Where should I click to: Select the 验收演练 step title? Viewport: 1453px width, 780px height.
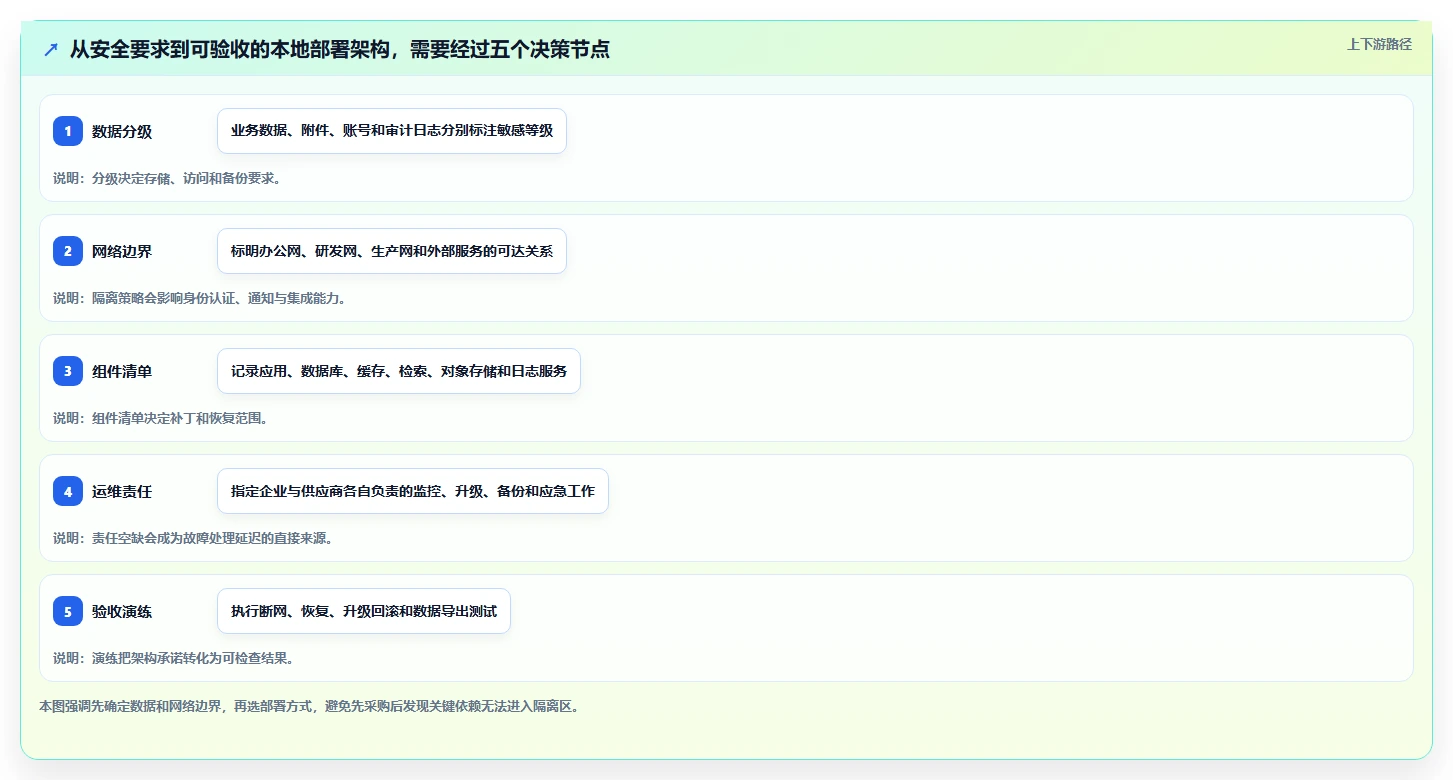click(122, 611)
